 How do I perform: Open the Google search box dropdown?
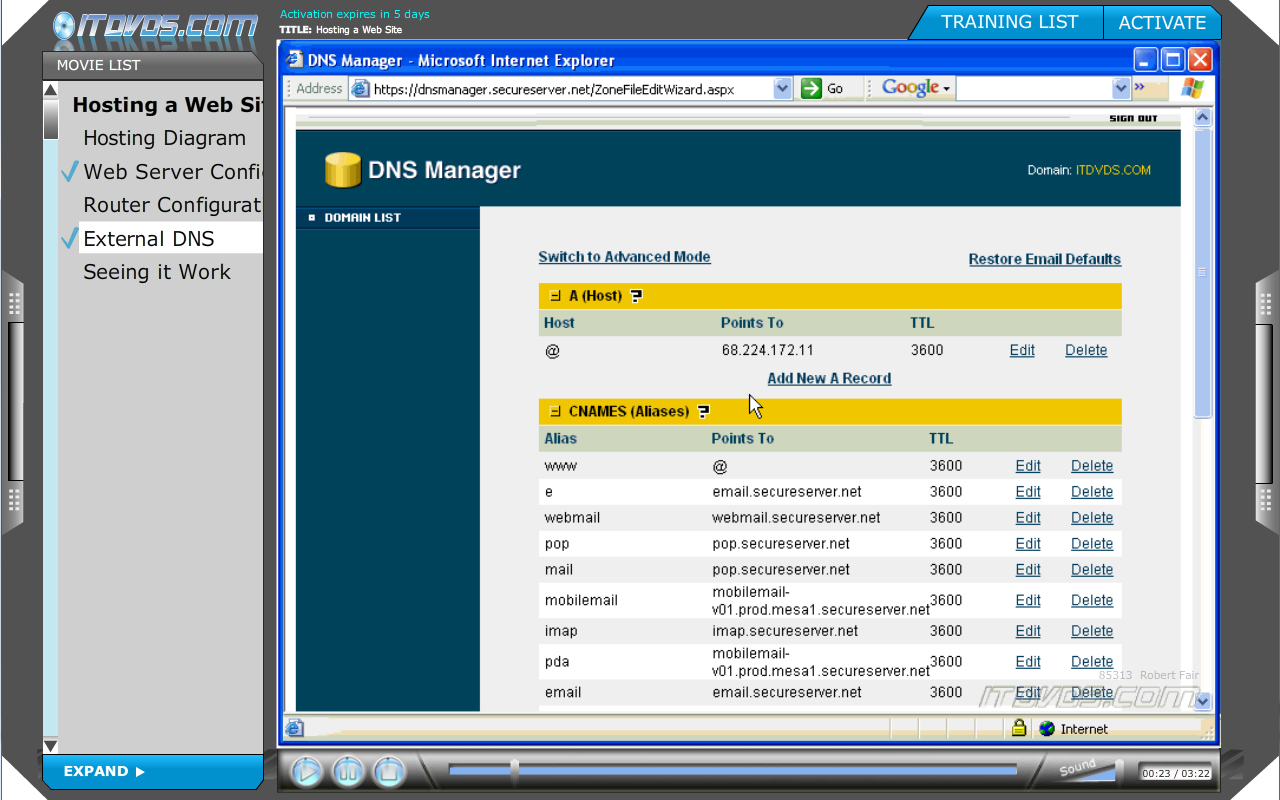coord(1120,88)
